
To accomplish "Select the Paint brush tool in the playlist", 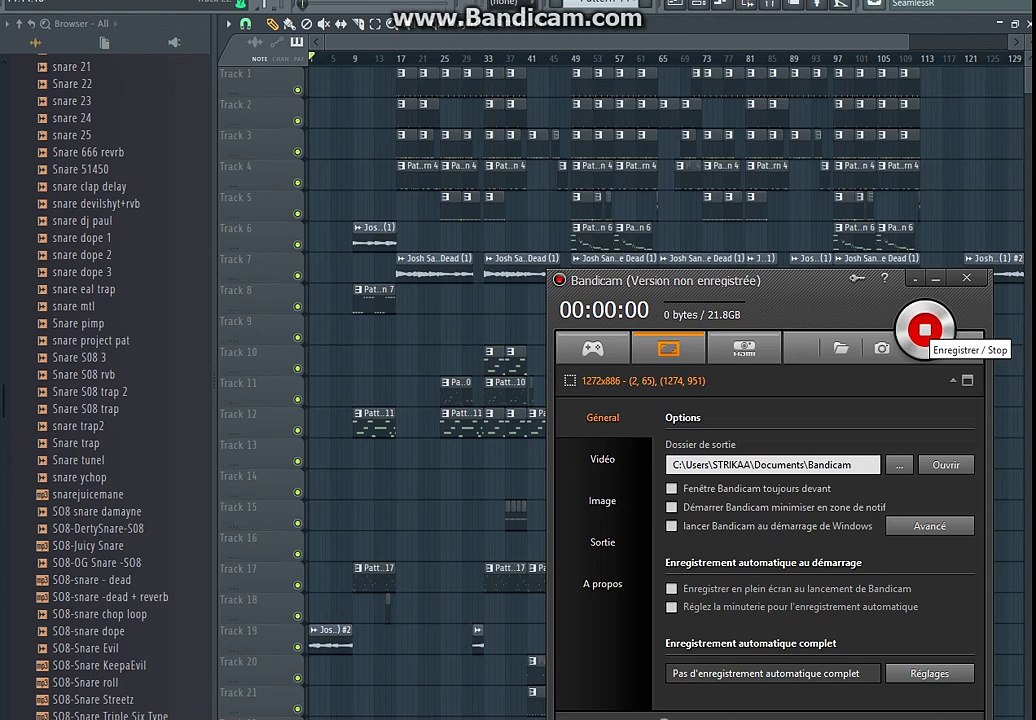I will click(x=289, y=24).
